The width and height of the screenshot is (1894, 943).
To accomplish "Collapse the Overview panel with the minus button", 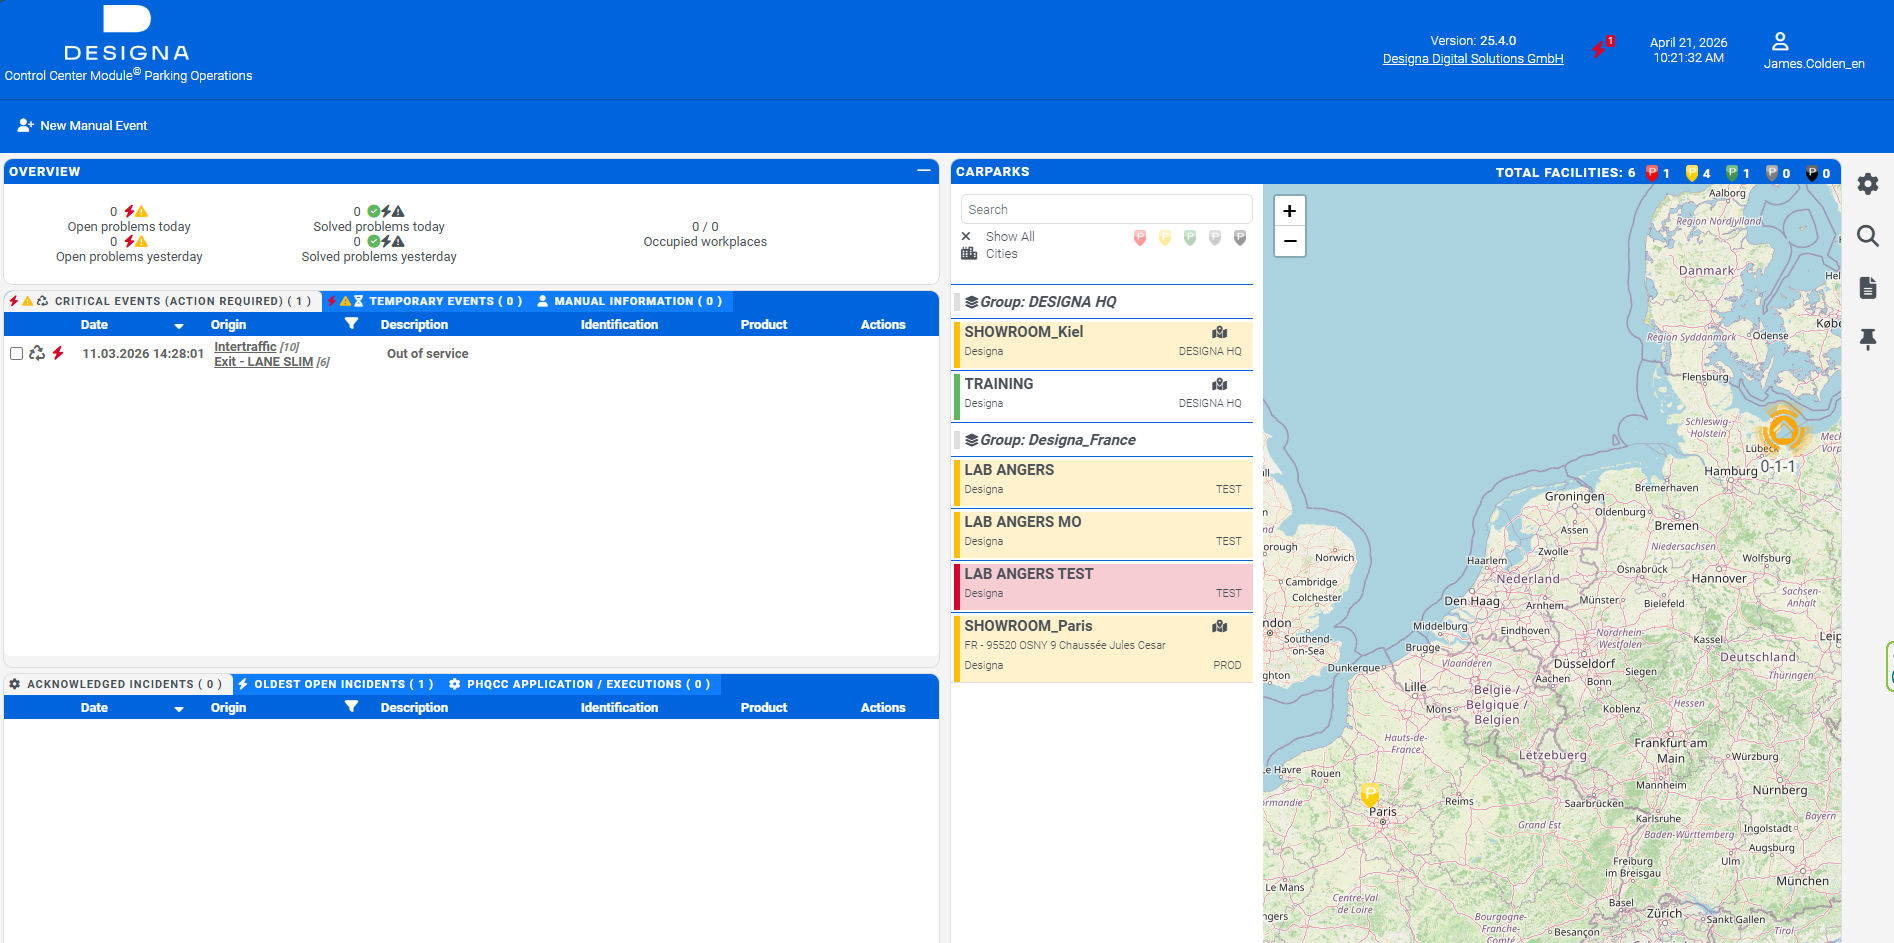I will (x=924, y=171).
